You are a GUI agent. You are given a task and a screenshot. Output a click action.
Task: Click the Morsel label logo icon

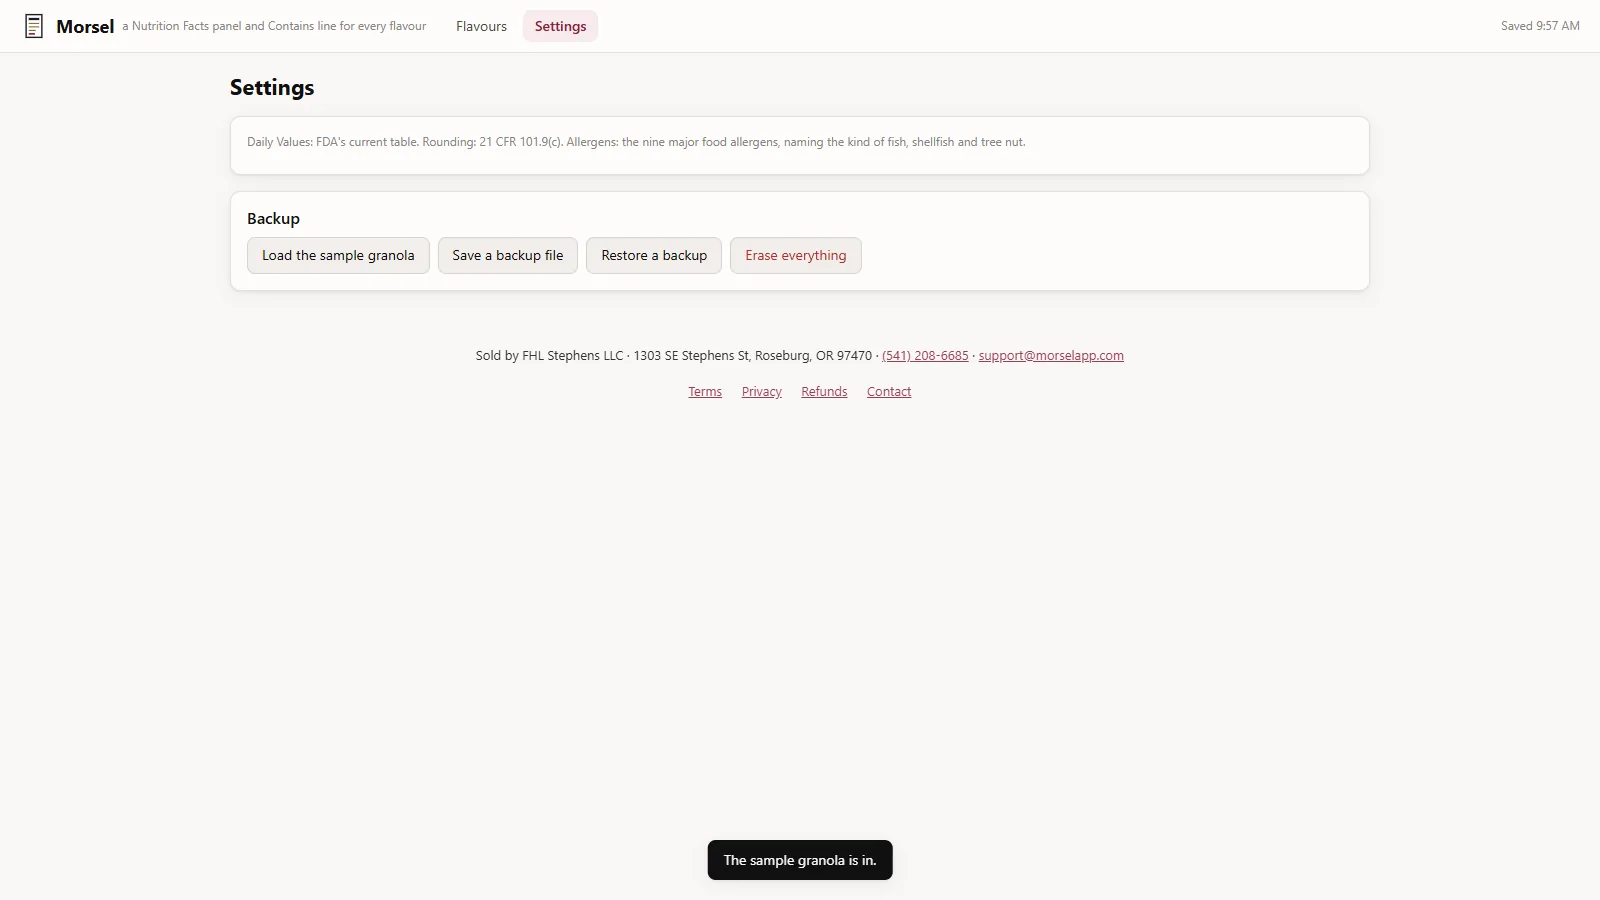(34, 26)
